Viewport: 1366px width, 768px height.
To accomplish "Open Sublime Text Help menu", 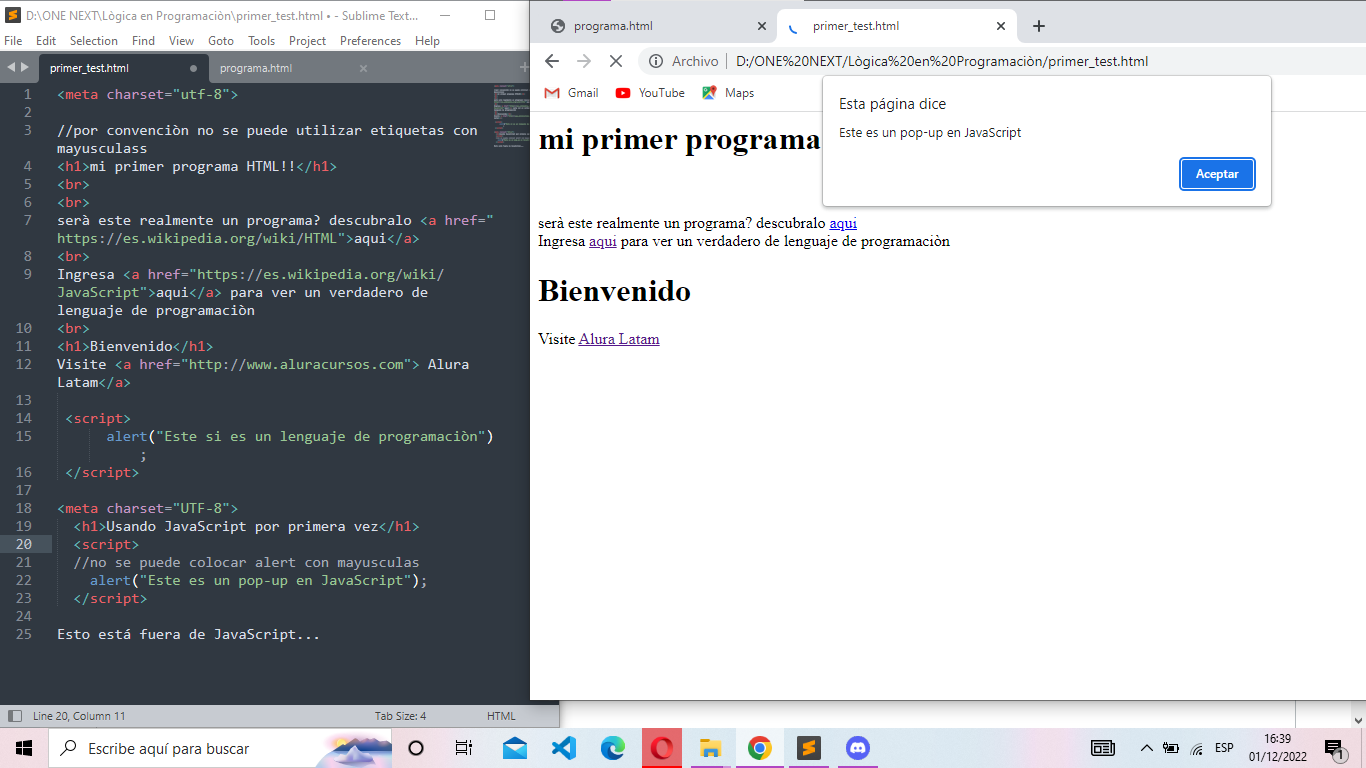I will coord(427,41).
